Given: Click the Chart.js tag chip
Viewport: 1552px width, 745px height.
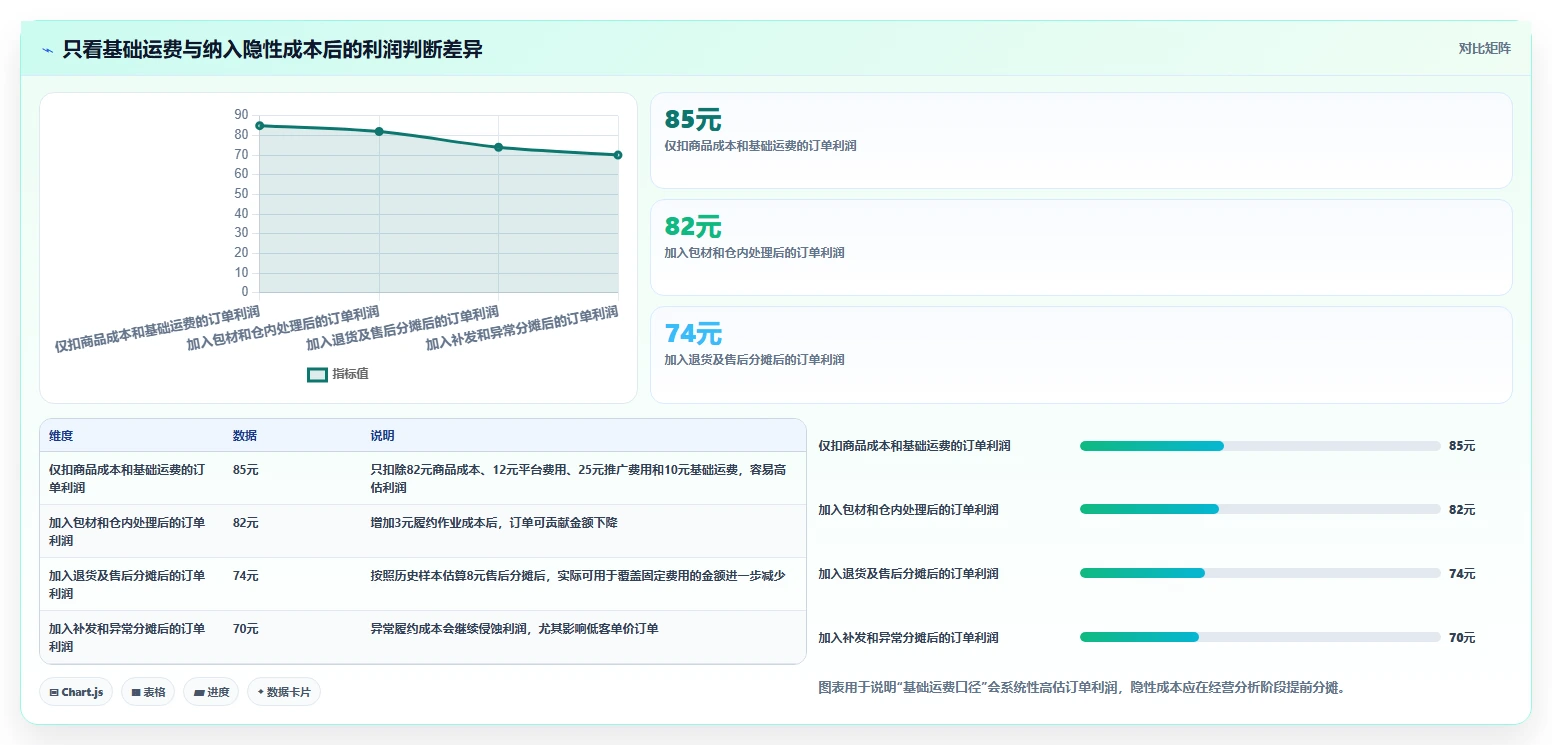Looking at the screenshot, I should (x=76, y=692).
